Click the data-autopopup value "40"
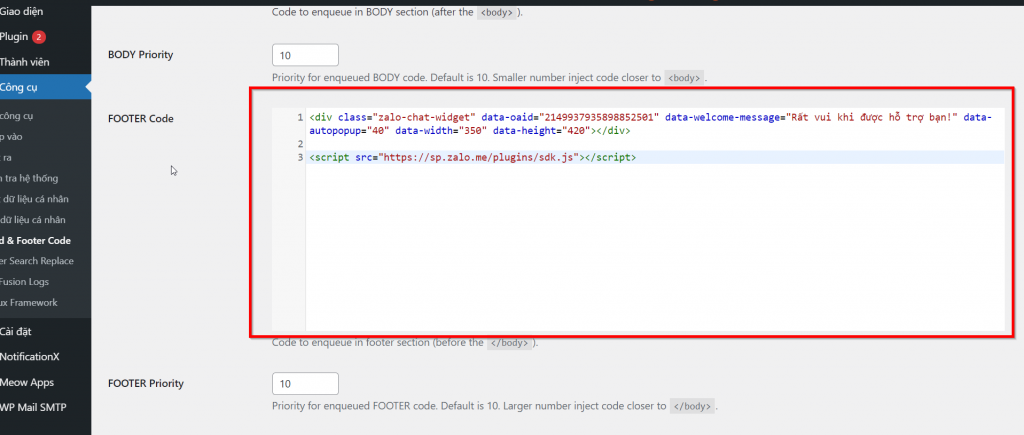 375,131
